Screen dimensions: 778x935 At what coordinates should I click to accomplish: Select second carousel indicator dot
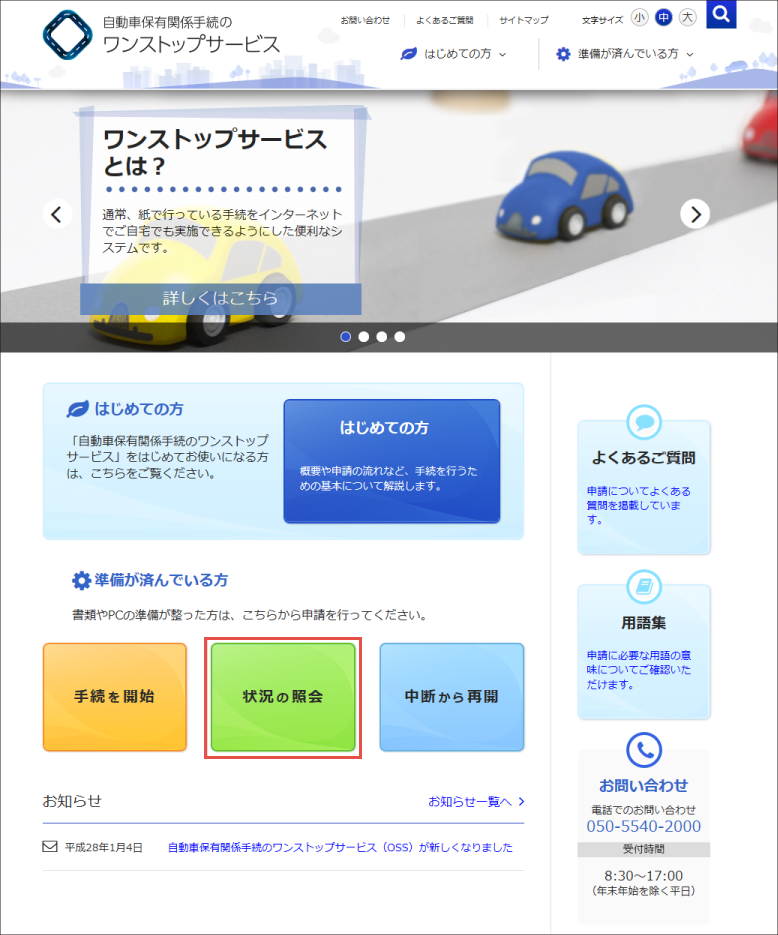click(364, 337)
